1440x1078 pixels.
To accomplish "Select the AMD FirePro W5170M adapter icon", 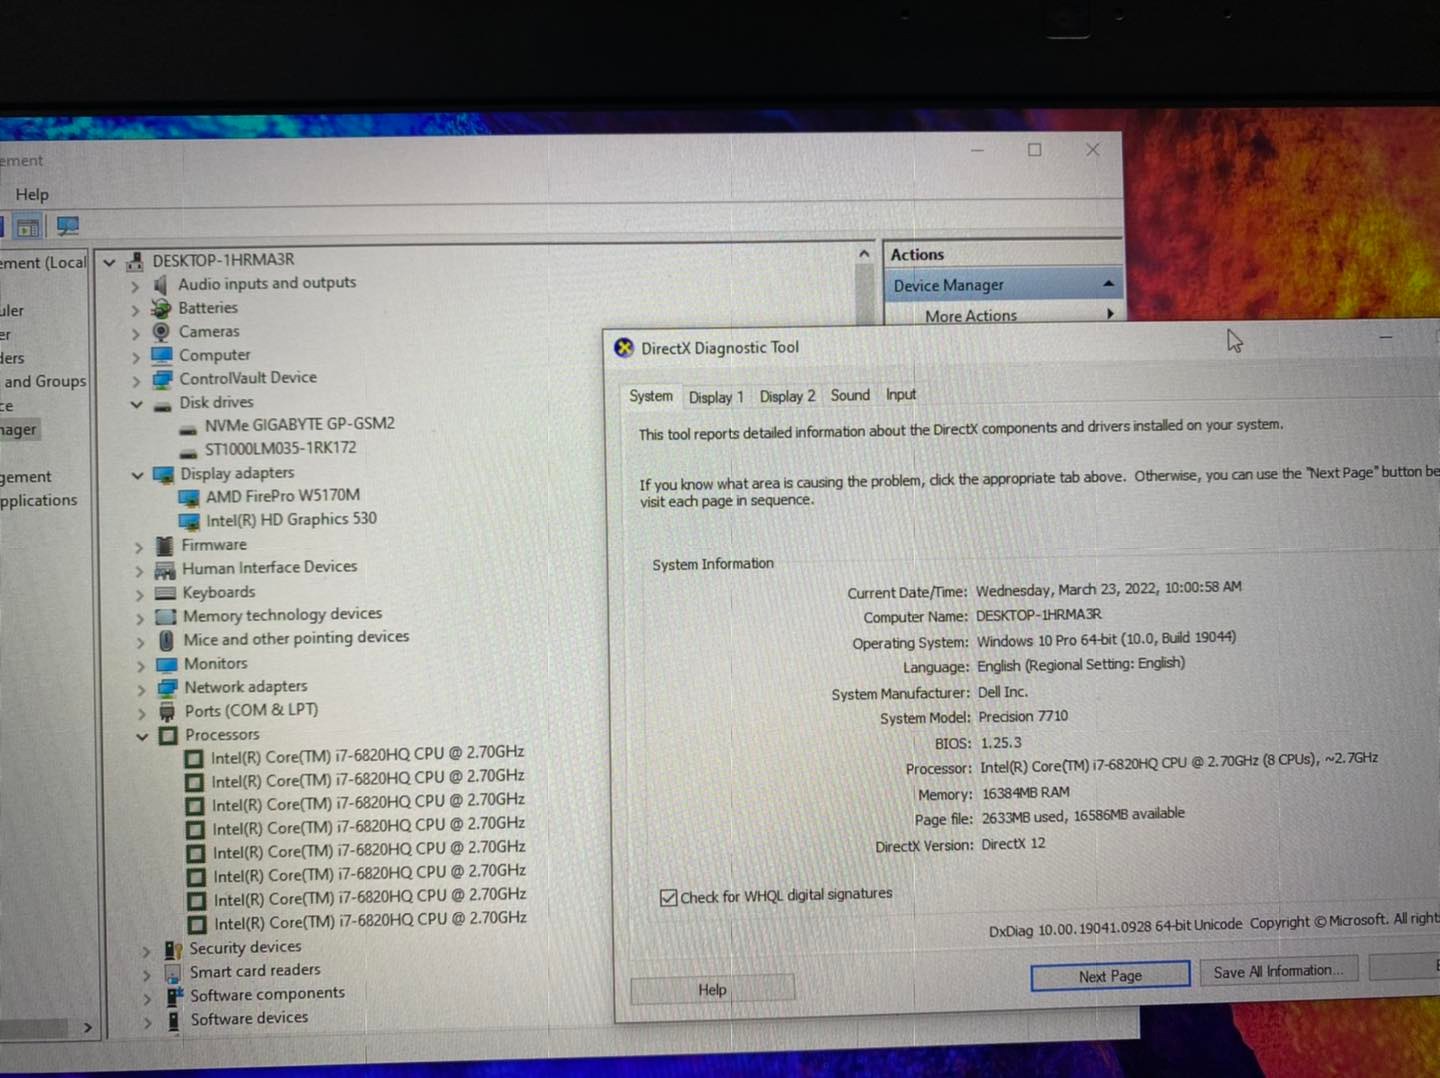I will click(188, 497).
